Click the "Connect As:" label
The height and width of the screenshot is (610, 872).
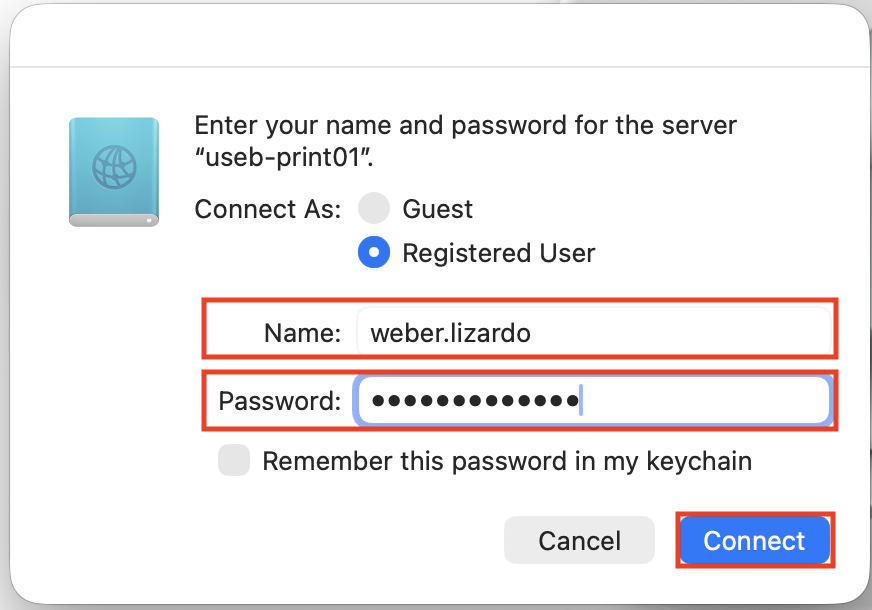(267, 209)
